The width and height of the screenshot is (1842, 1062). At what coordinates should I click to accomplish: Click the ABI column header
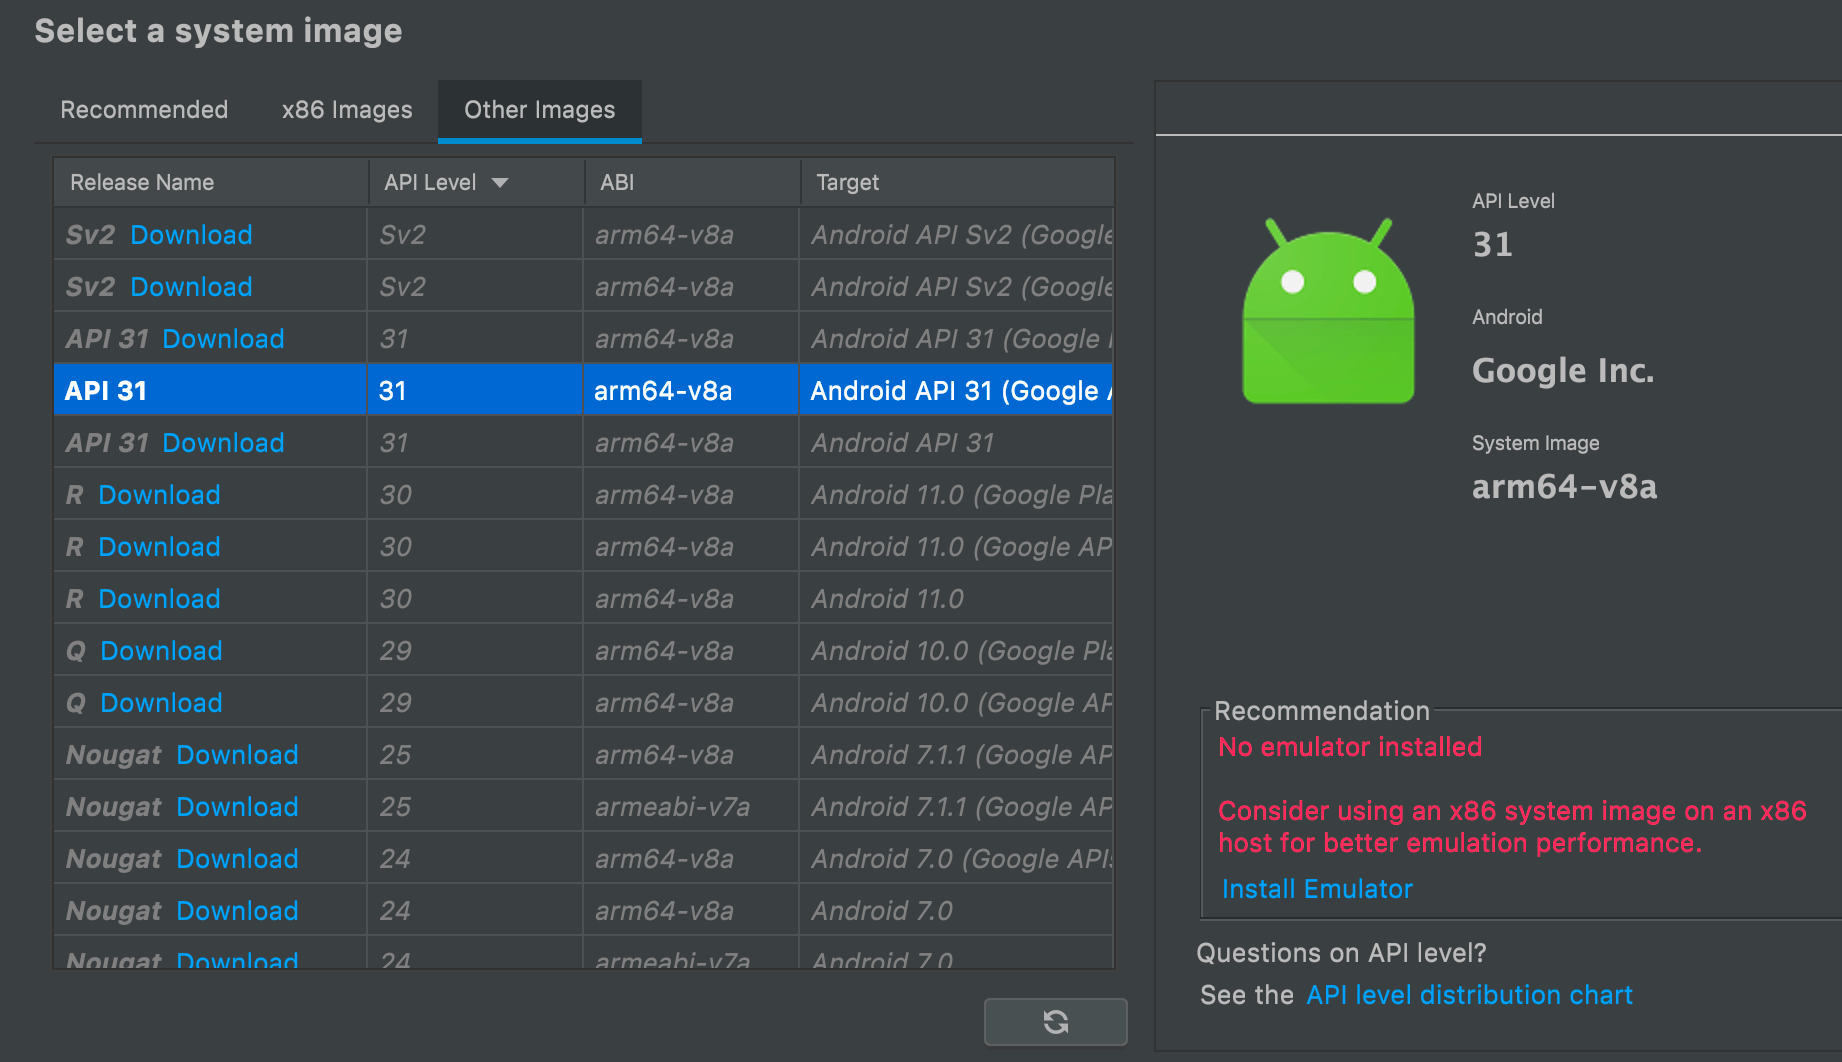617,182
